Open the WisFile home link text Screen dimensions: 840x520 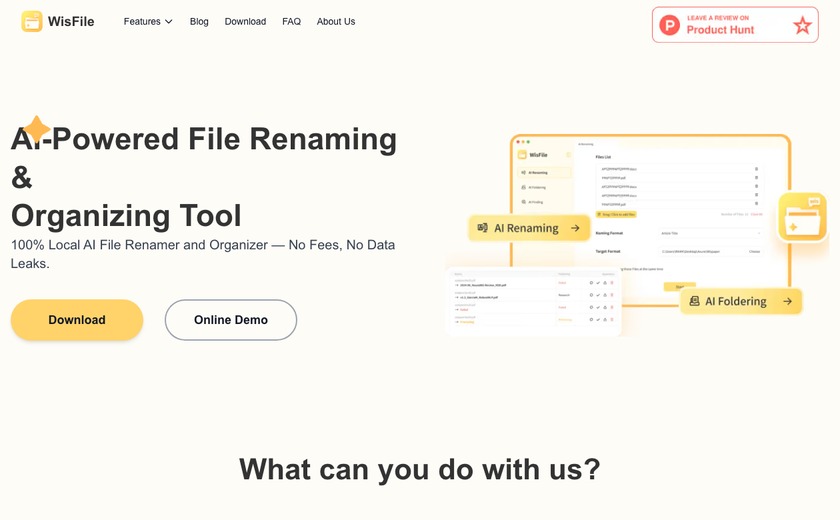(x=71, y=21)
